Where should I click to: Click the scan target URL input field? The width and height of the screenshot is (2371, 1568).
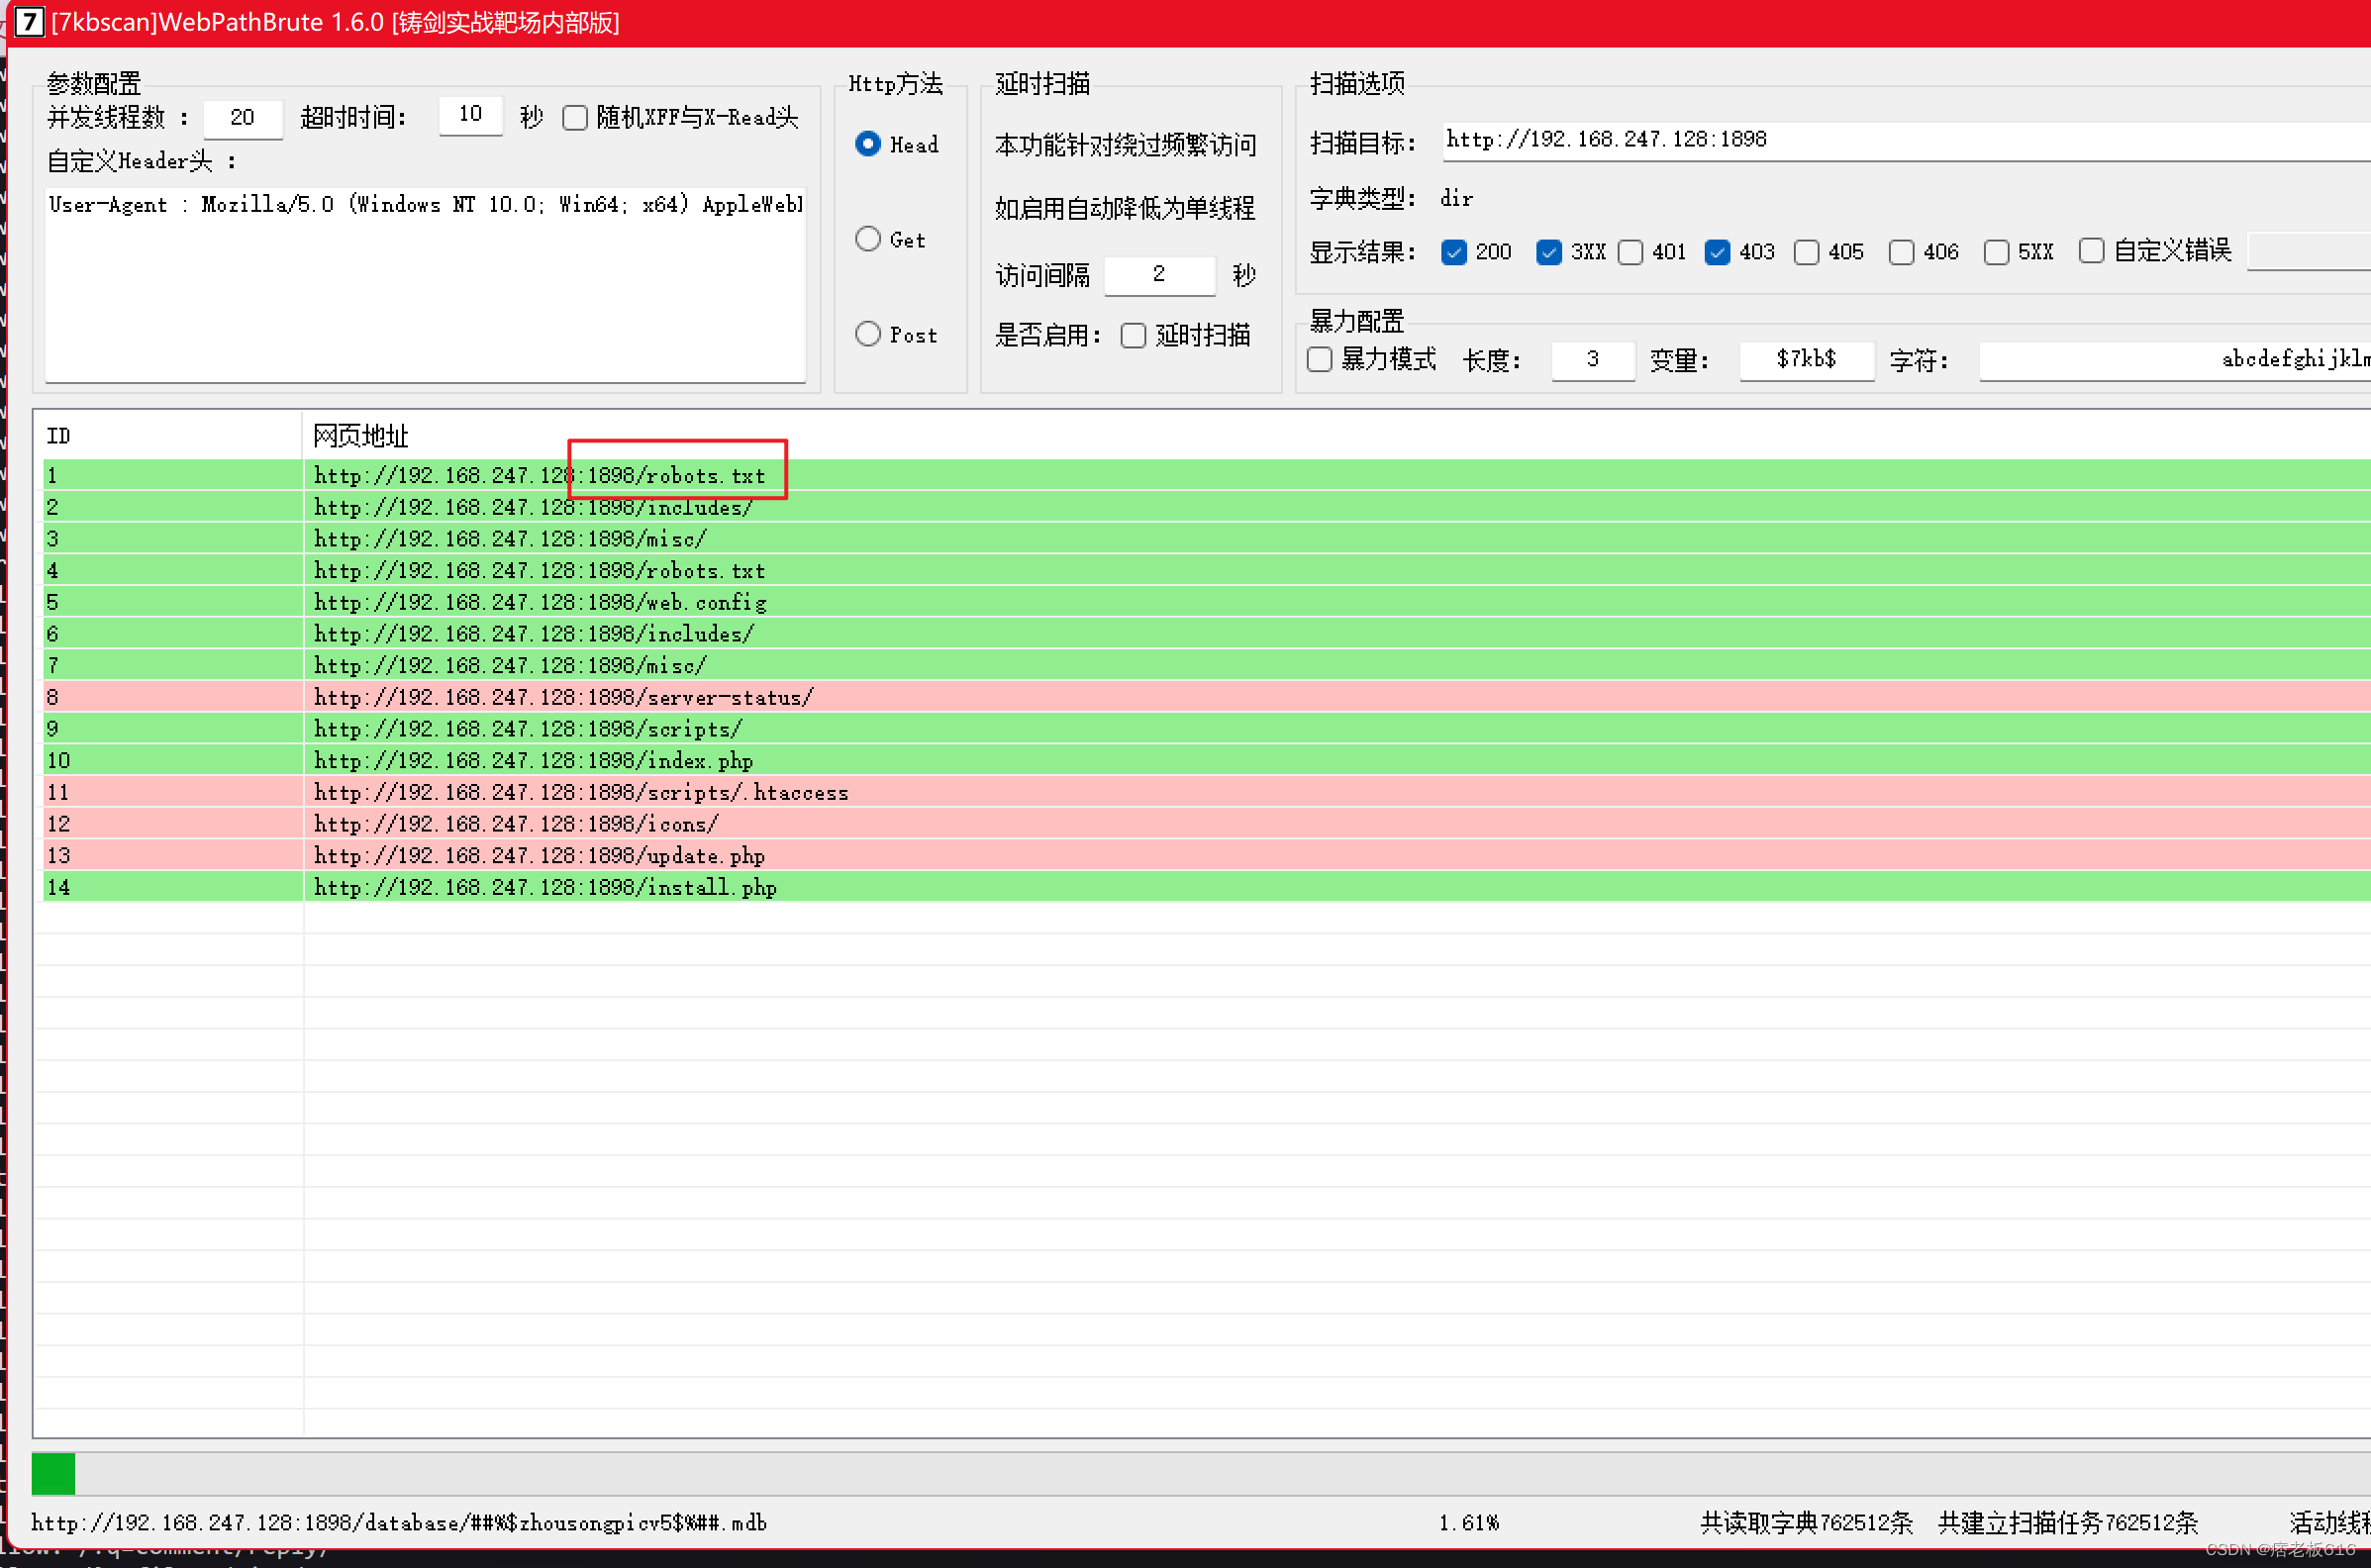1907,140
